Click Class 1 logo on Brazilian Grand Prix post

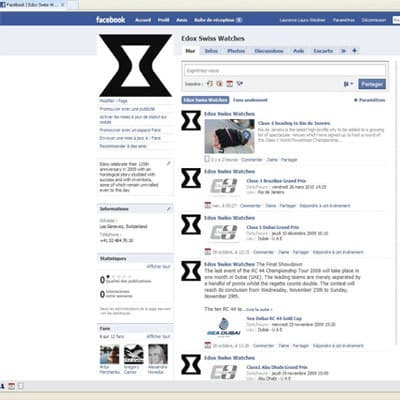coord(224,186)
